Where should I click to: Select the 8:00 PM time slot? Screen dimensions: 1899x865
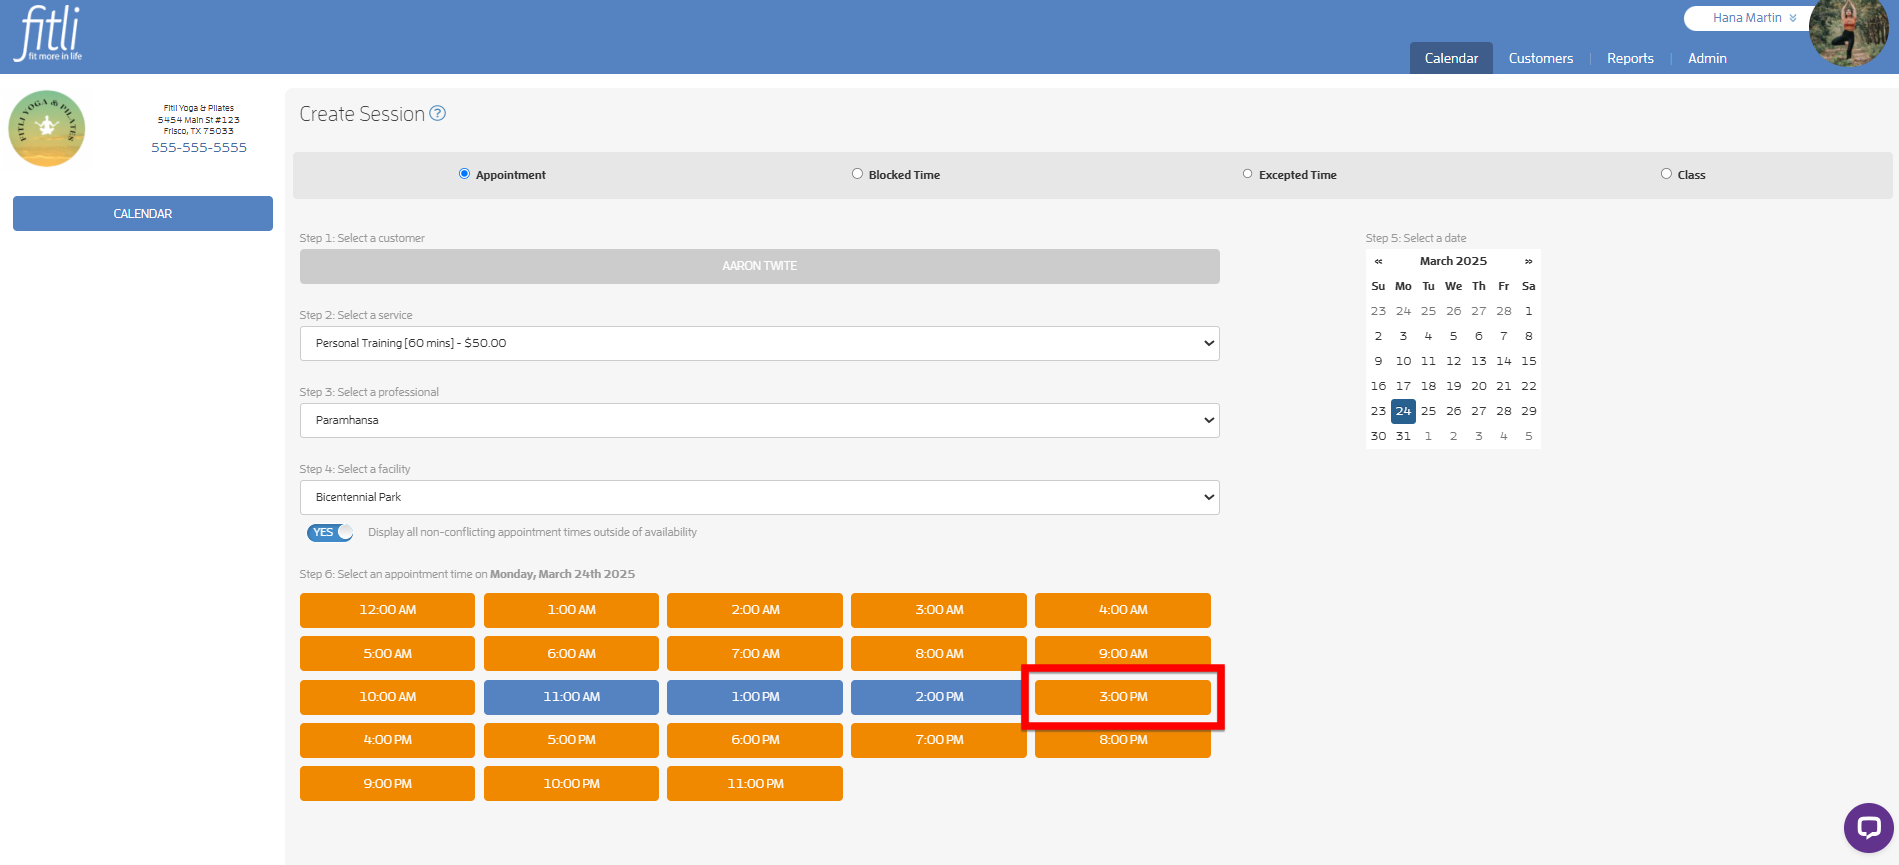(x=1123, y=740)
